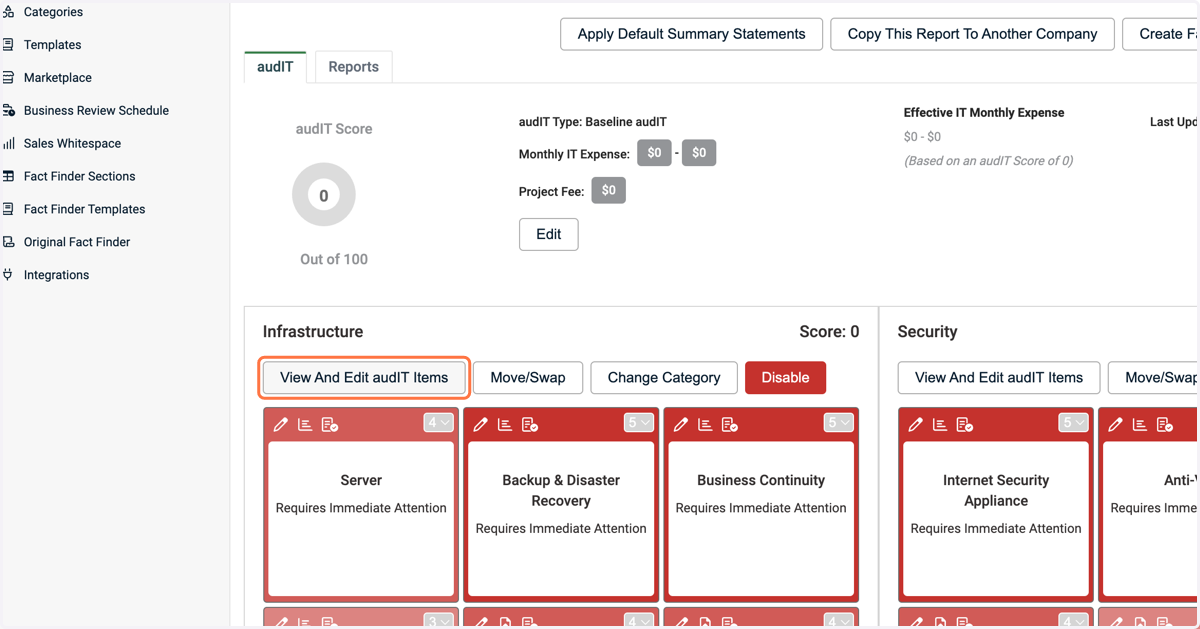Open Original Fact Finder in sidebar
This screenshot has height=629, width=1200.
point(77,242)
